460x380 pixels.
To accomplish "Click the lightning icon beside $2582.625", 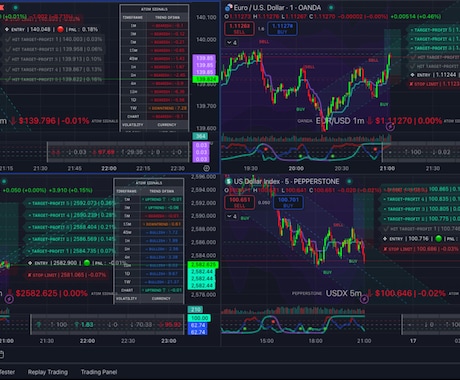I will coord(9,299).
